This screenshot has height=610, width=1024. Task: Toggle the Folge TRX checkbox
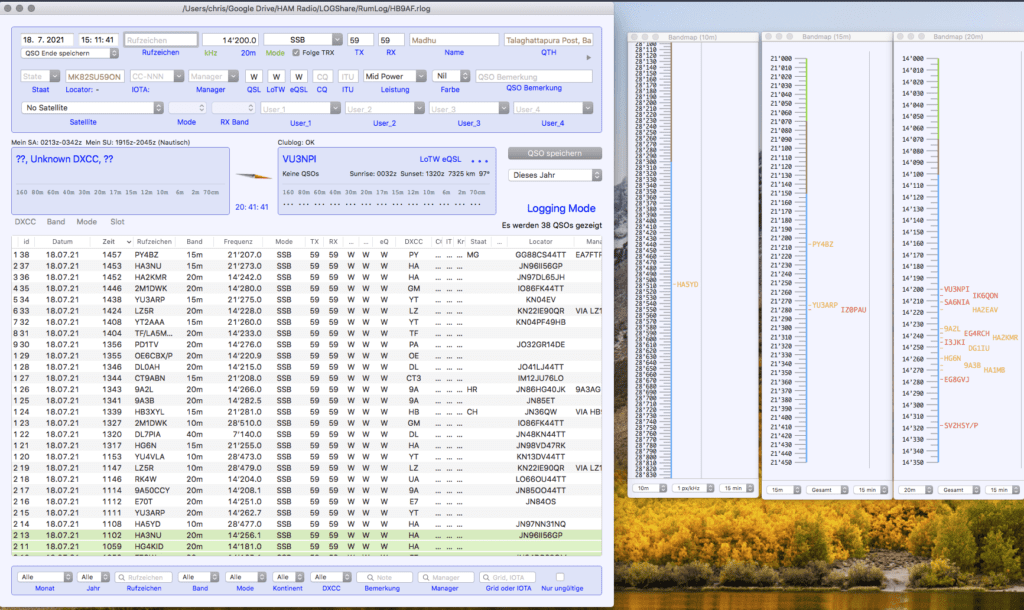tap(295, 52)
